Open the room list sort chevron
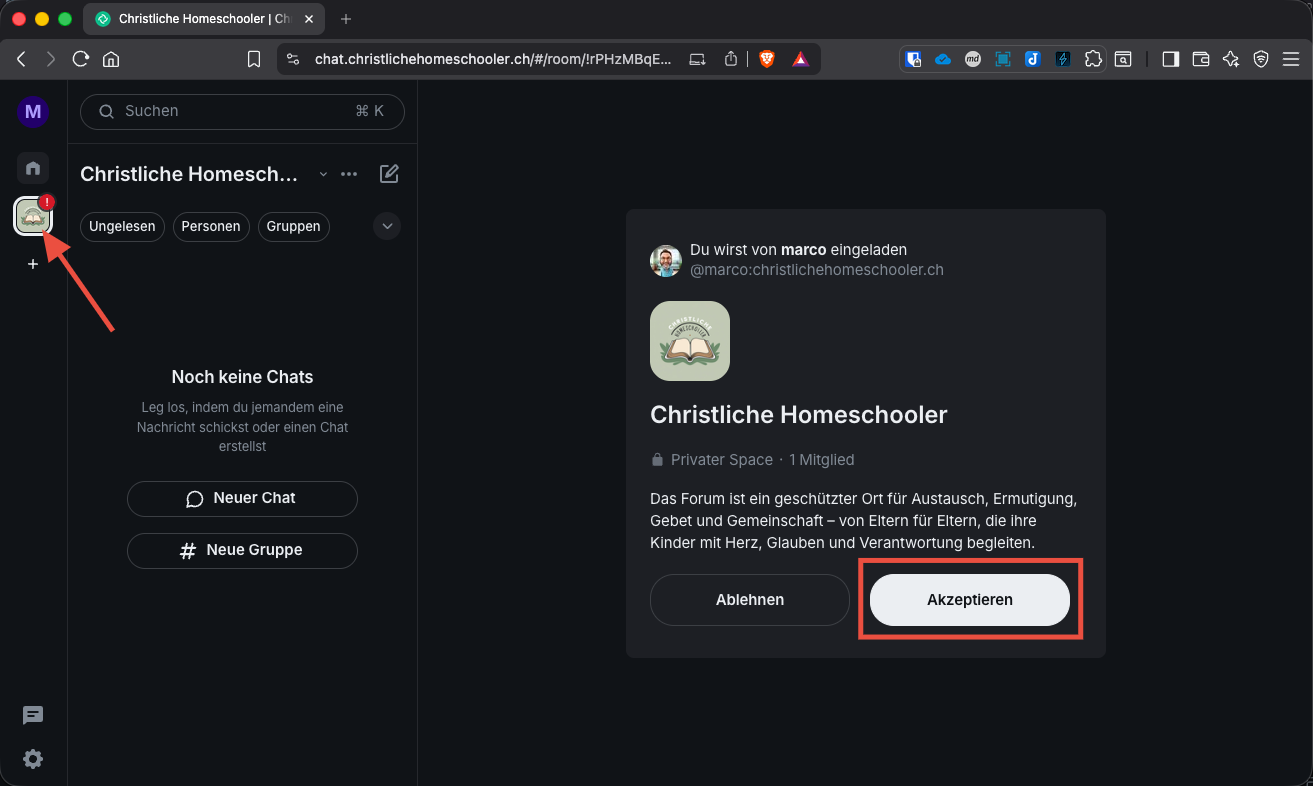 387,226
